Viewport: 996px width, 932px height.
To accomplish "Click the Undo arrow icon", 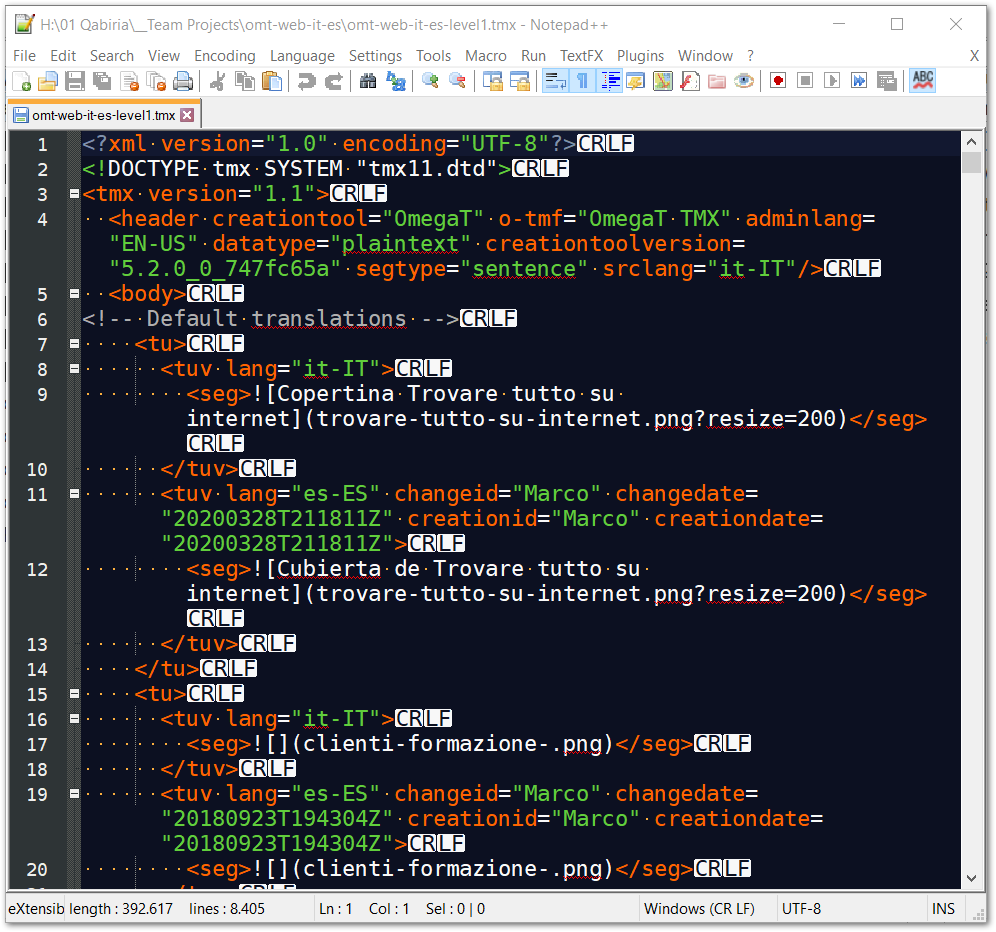I will pyautogui.click(x=305, y=82).
